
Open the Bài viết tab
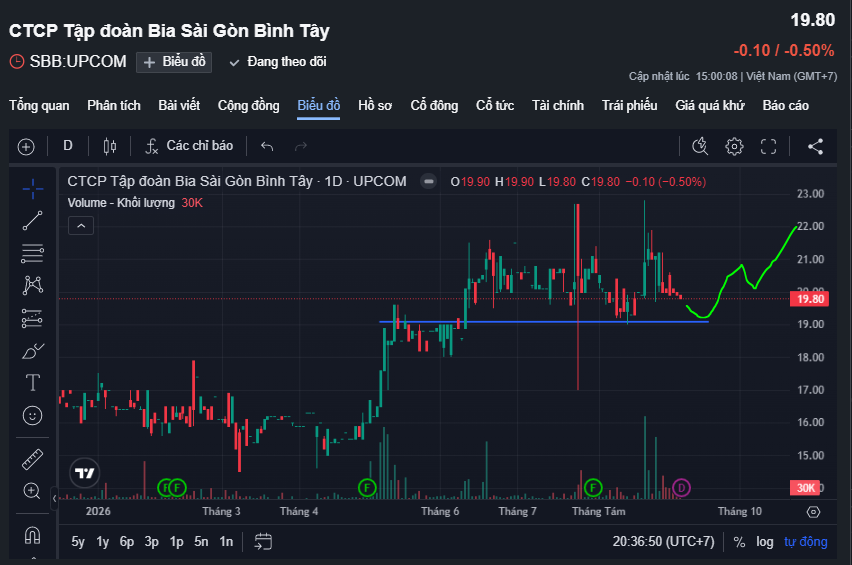[179, 105]
